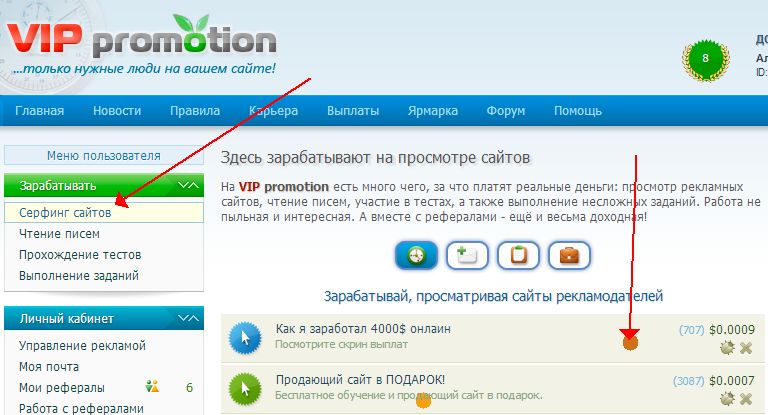Select the clock surfing icon button
Screen dimensions: 768x415
click(416, 255)
